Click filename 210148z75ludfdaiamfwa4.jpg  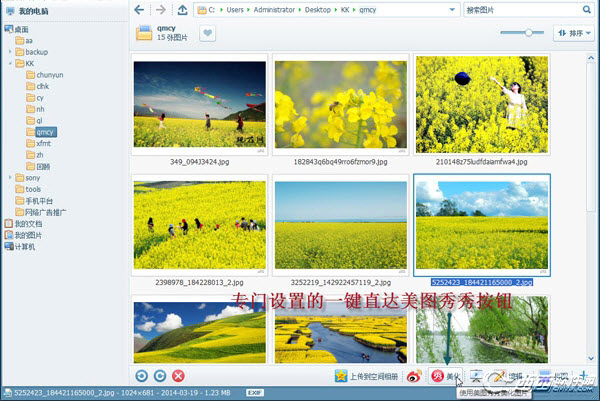coord(481,162)
